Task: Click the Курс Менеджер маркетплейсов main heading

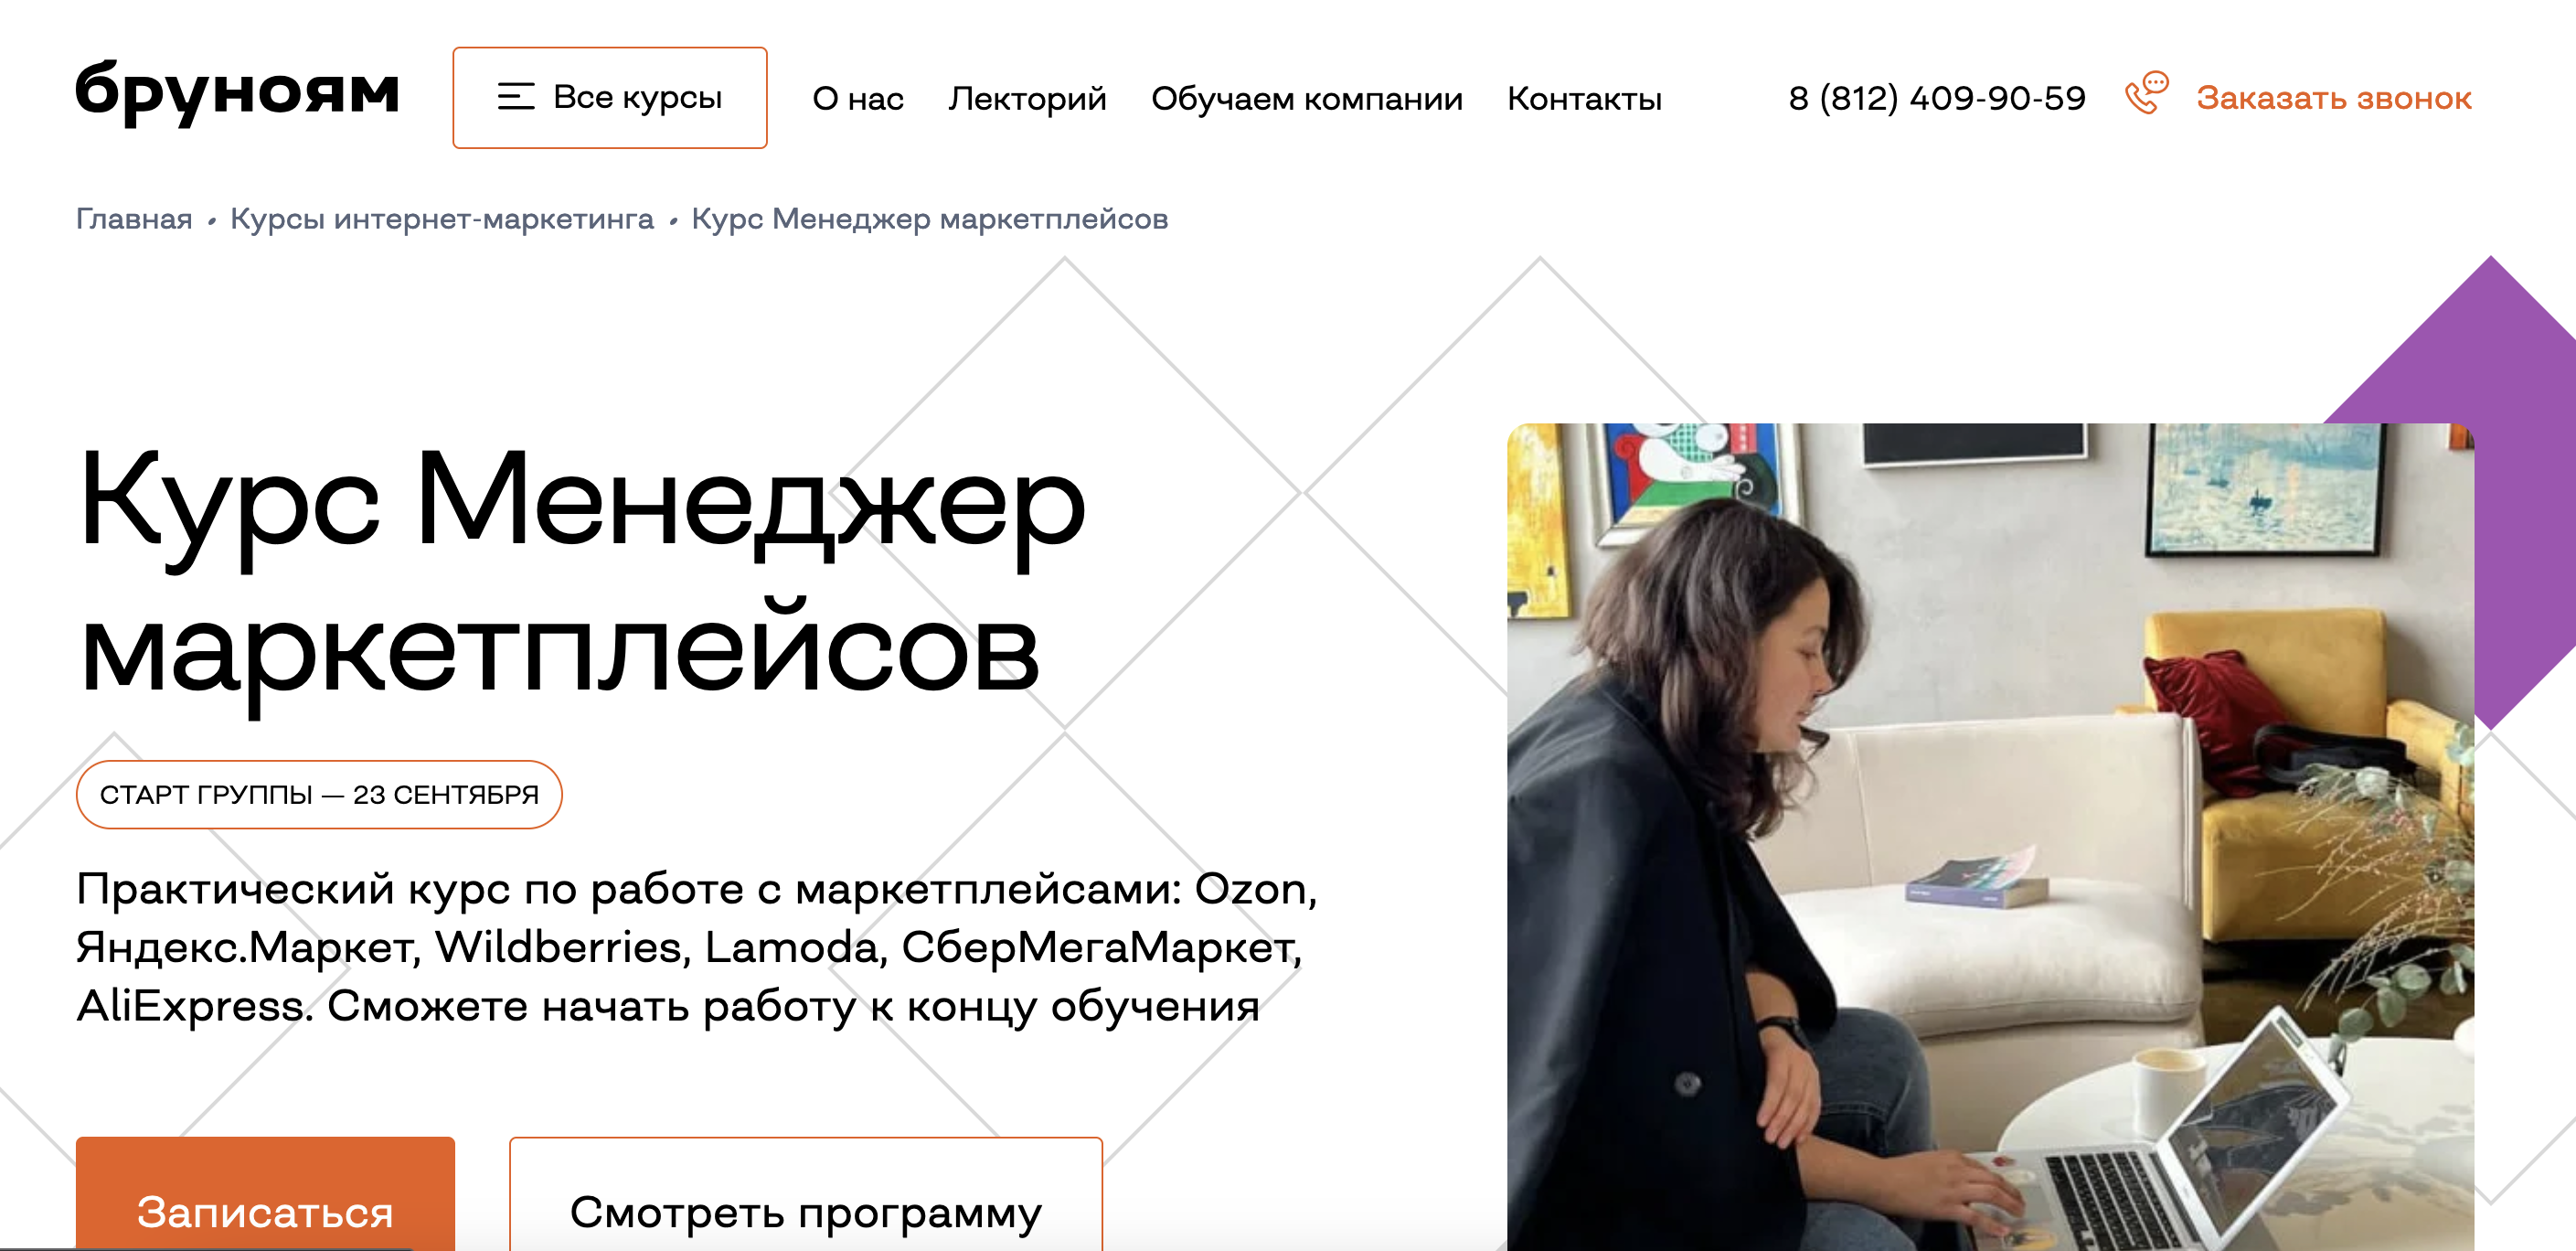Action: (583, 575)
